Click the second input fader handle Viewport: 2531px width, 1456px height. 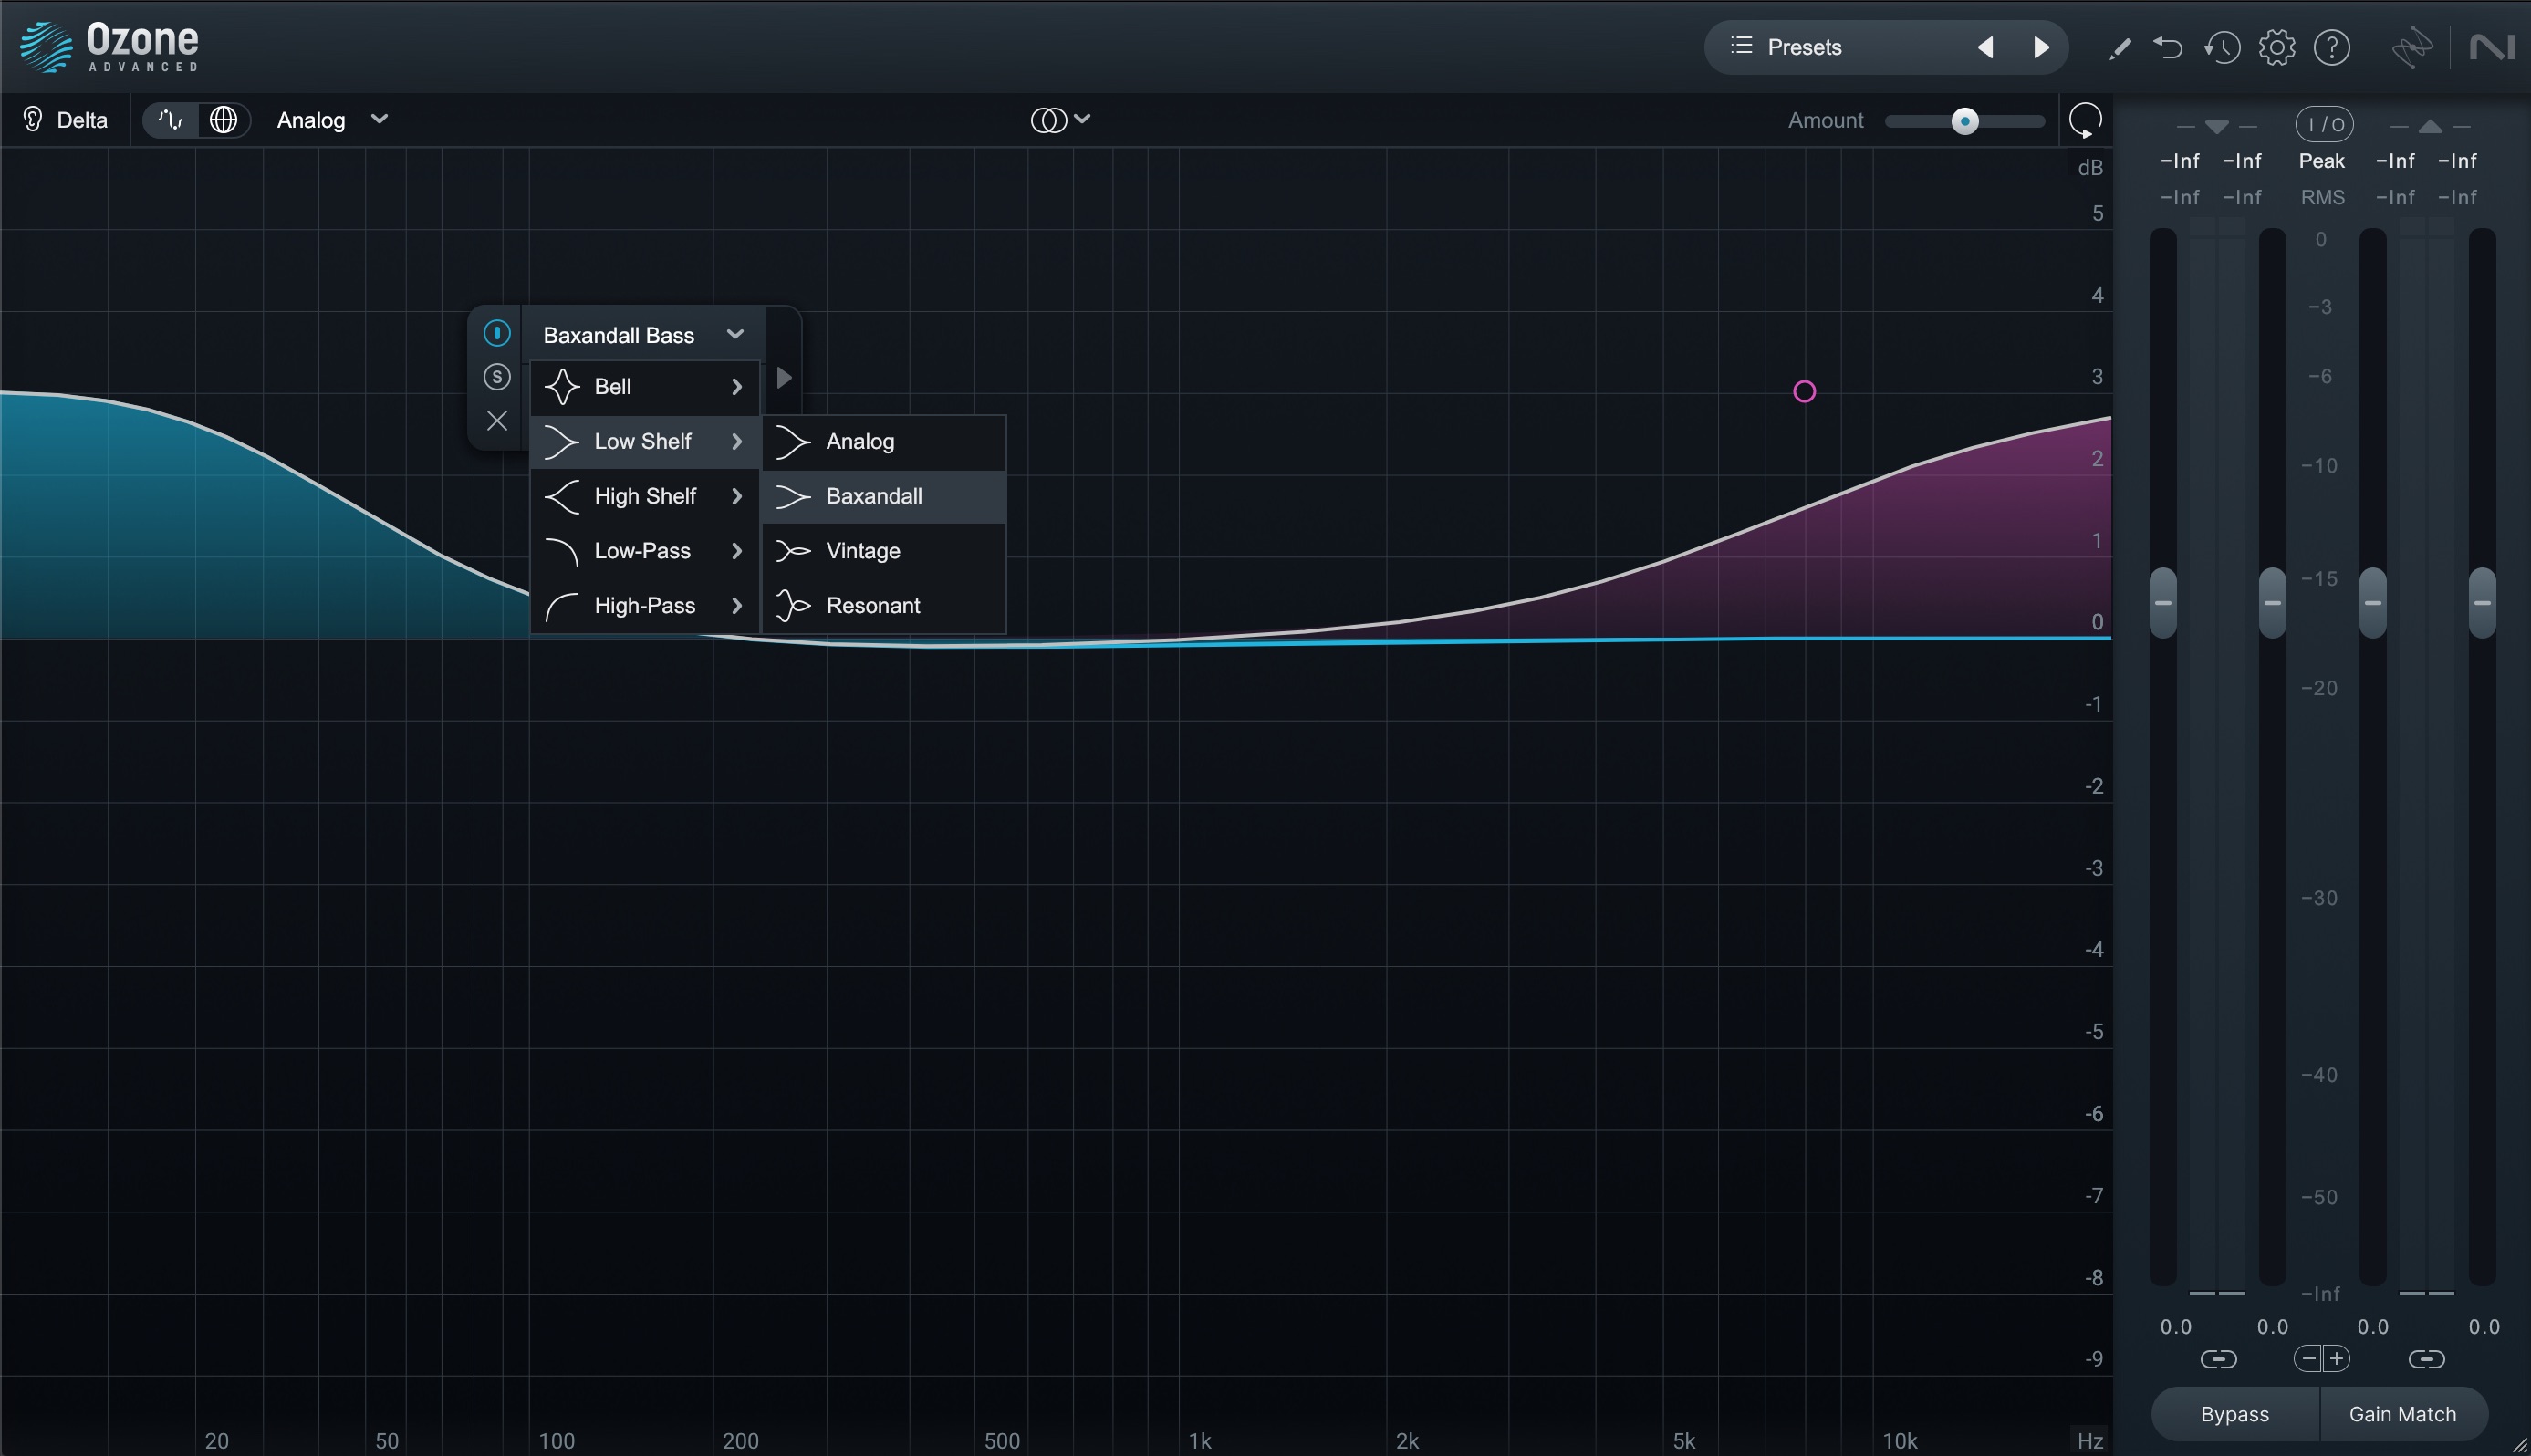[x=2272, y=603]
